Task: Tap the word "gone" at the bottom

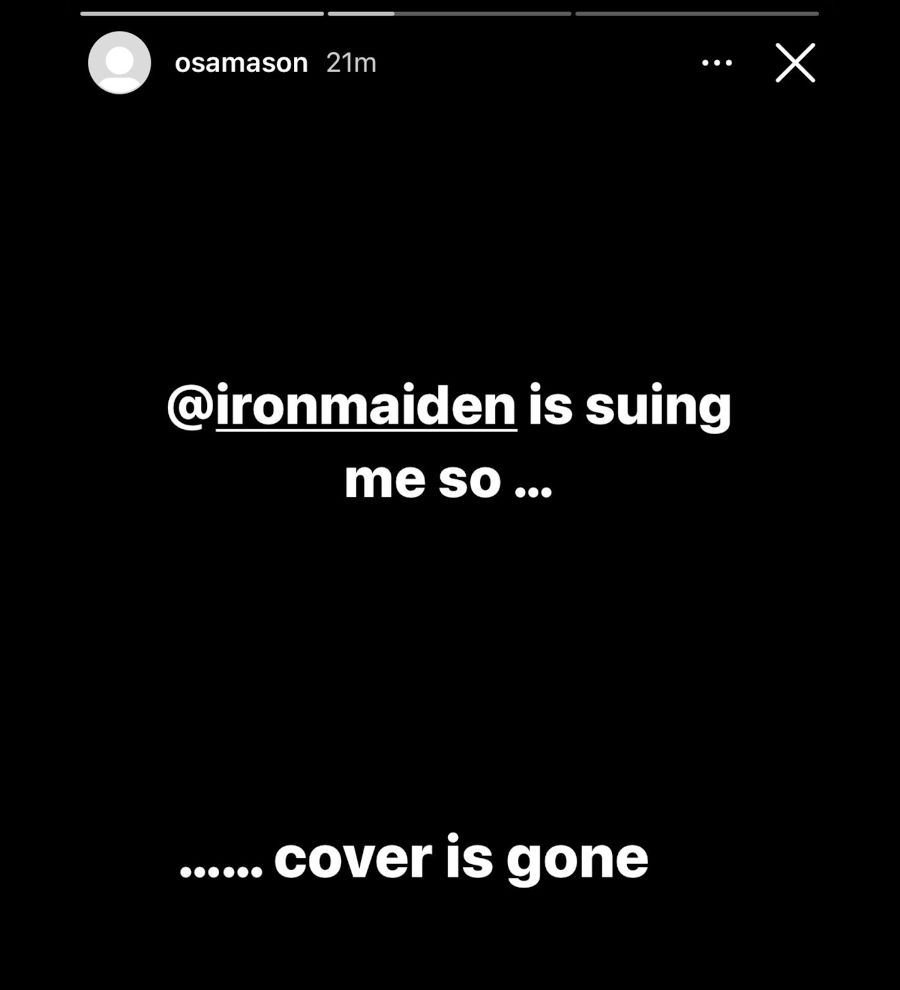Action: click(x=577, y=861)
